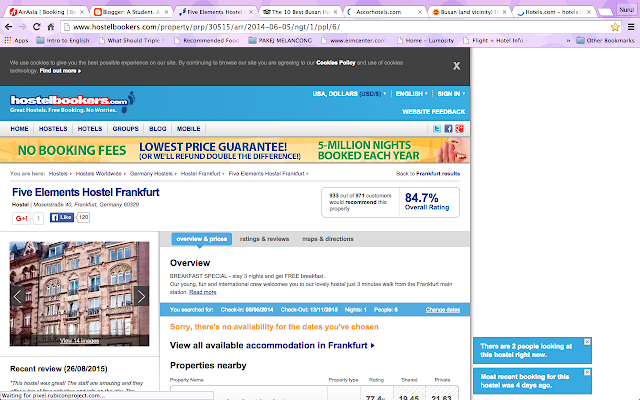Click the browser forward arrow

click(x=22, y=27)
